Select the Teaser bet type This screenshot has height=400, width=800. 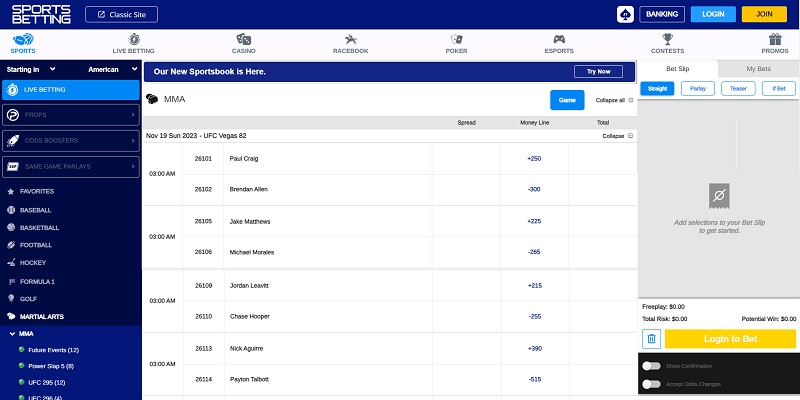[x=738, y=88]
